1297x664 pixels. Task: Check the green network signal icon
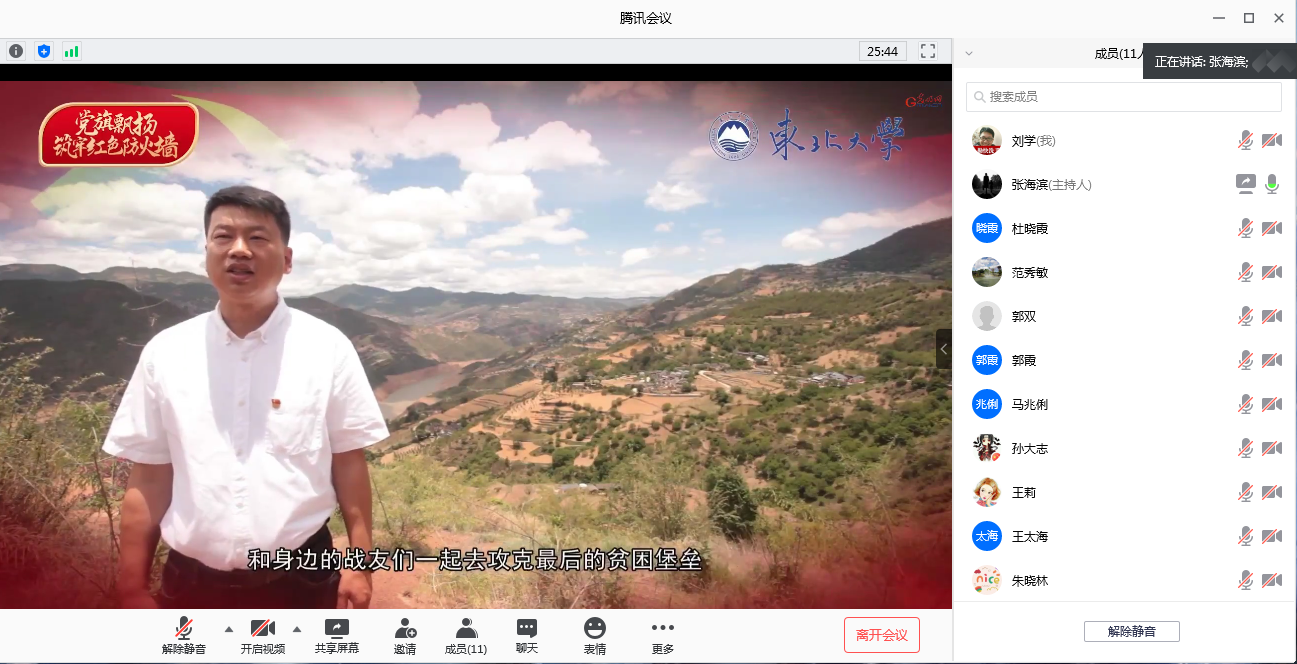[71, 51]
